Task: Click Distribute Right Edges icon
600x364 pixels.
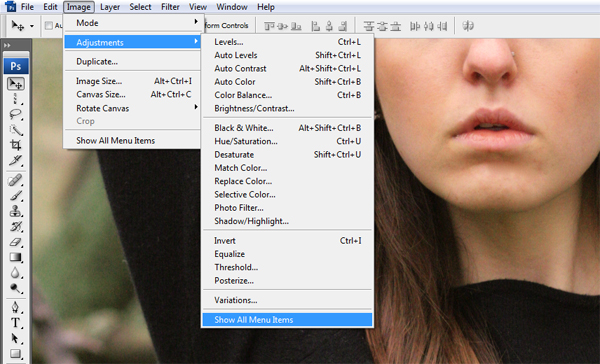Action: coord(442,26)
